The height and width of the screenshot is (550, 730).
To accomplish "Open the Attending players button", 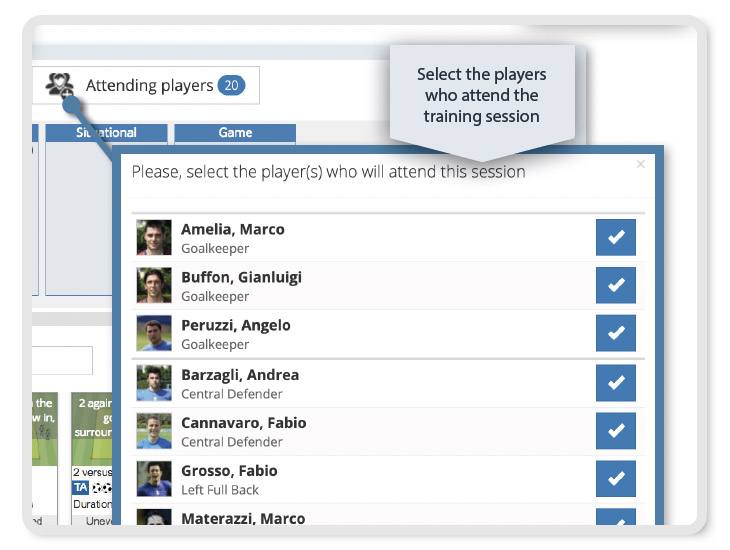I will pyautogui.click(x=146, y=85).
